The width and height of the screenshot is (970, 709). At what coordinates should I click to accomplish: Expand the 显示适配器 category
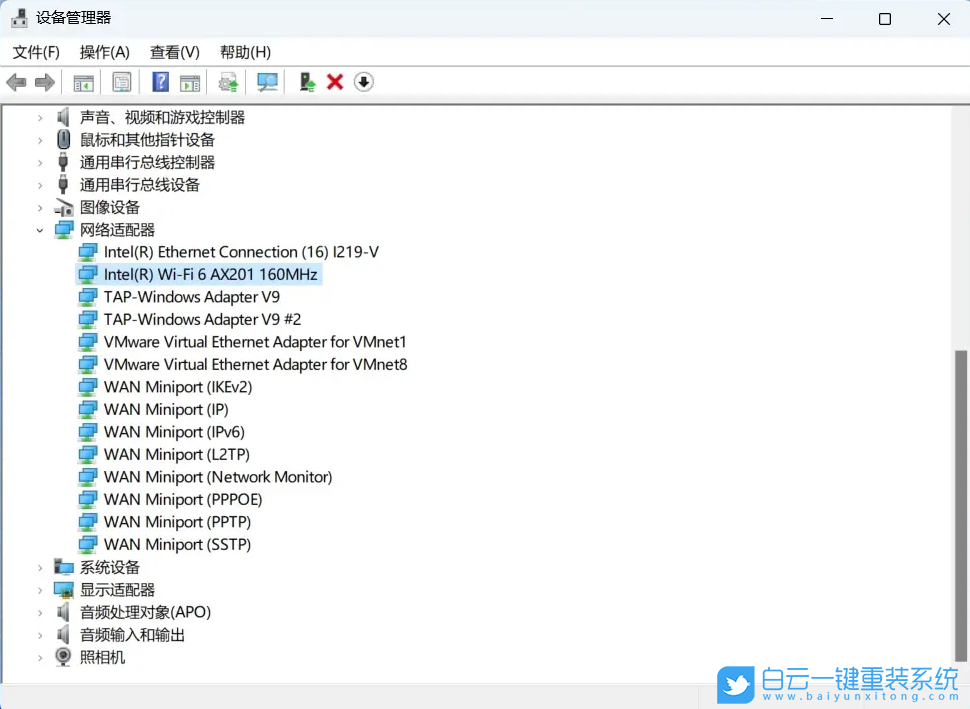tap(40, 589)
